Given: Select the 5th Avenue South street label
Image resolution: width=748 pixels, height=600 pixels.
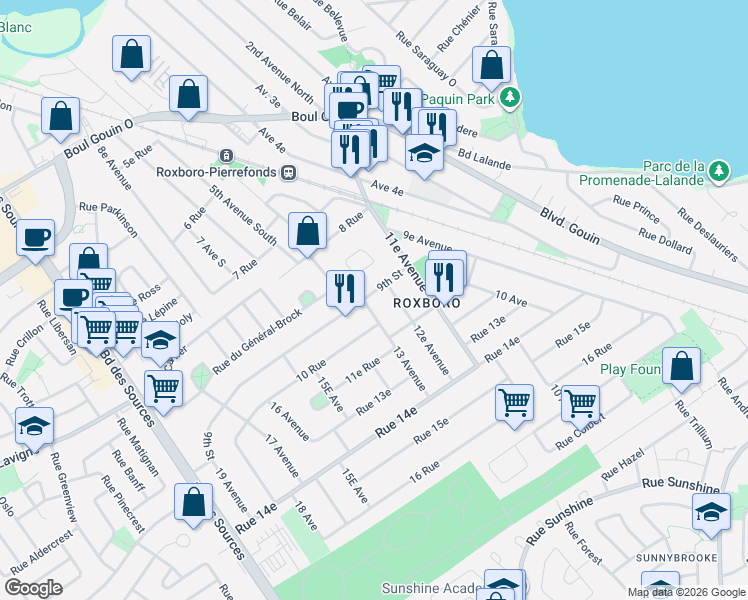Looking at the screenshot, I should [243, 215].
